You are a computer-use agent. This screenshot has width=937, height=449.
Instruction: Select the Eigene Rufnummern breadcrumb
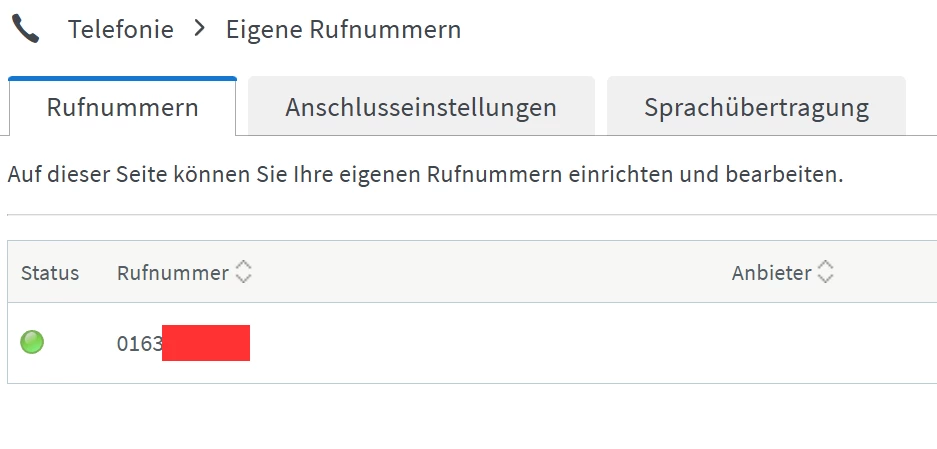click(343, 29)
